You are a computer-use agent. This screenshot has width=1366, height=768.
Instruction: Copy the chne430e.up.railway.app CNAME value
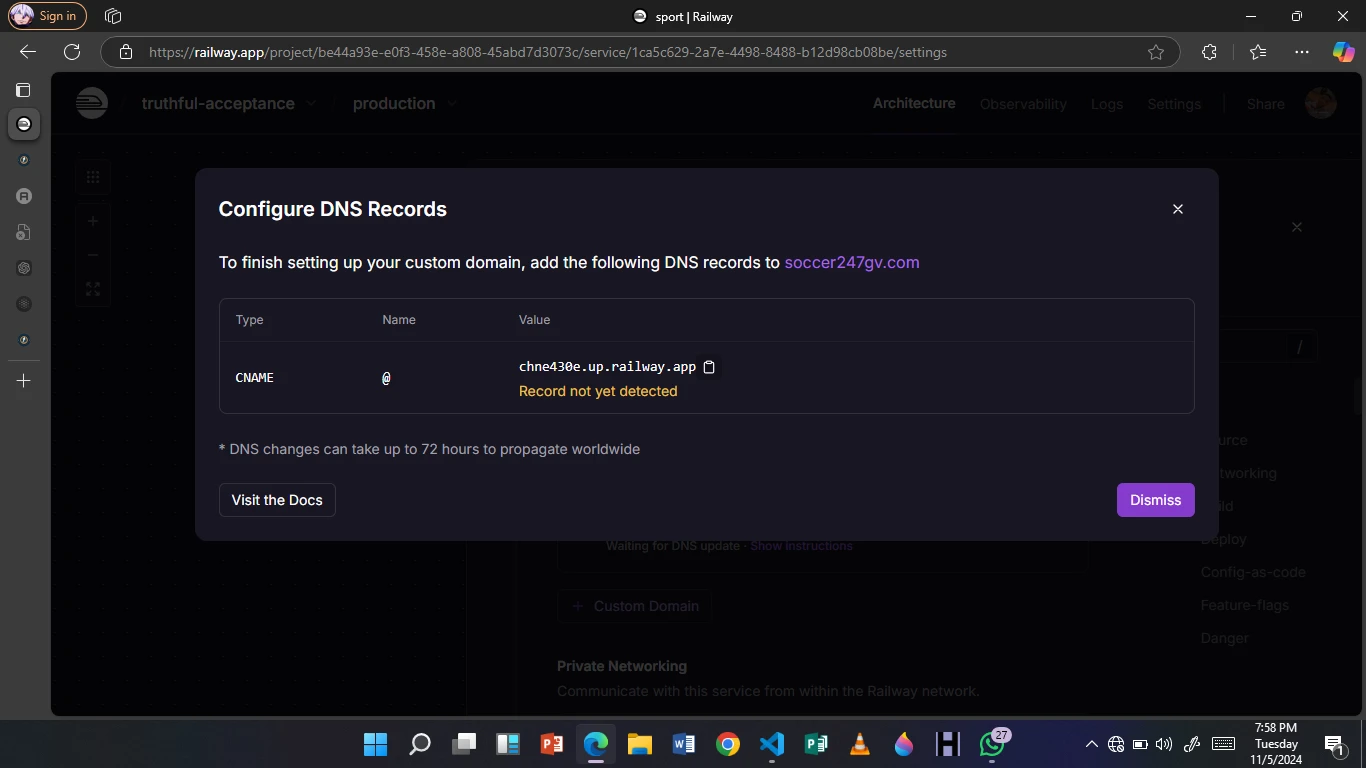[x=709, y=367]
